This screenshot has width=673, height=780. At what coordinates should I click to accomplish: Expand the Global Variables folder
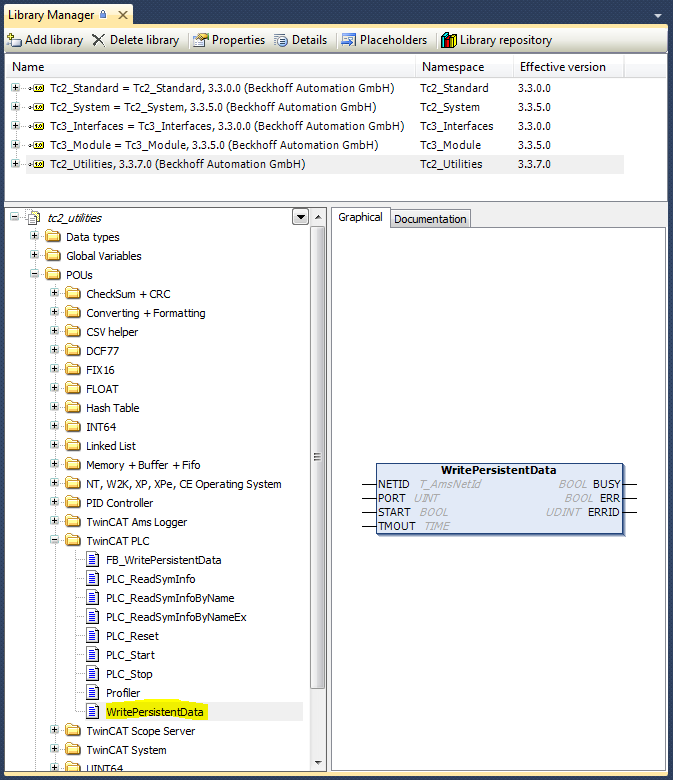click(x=34, y=254)
